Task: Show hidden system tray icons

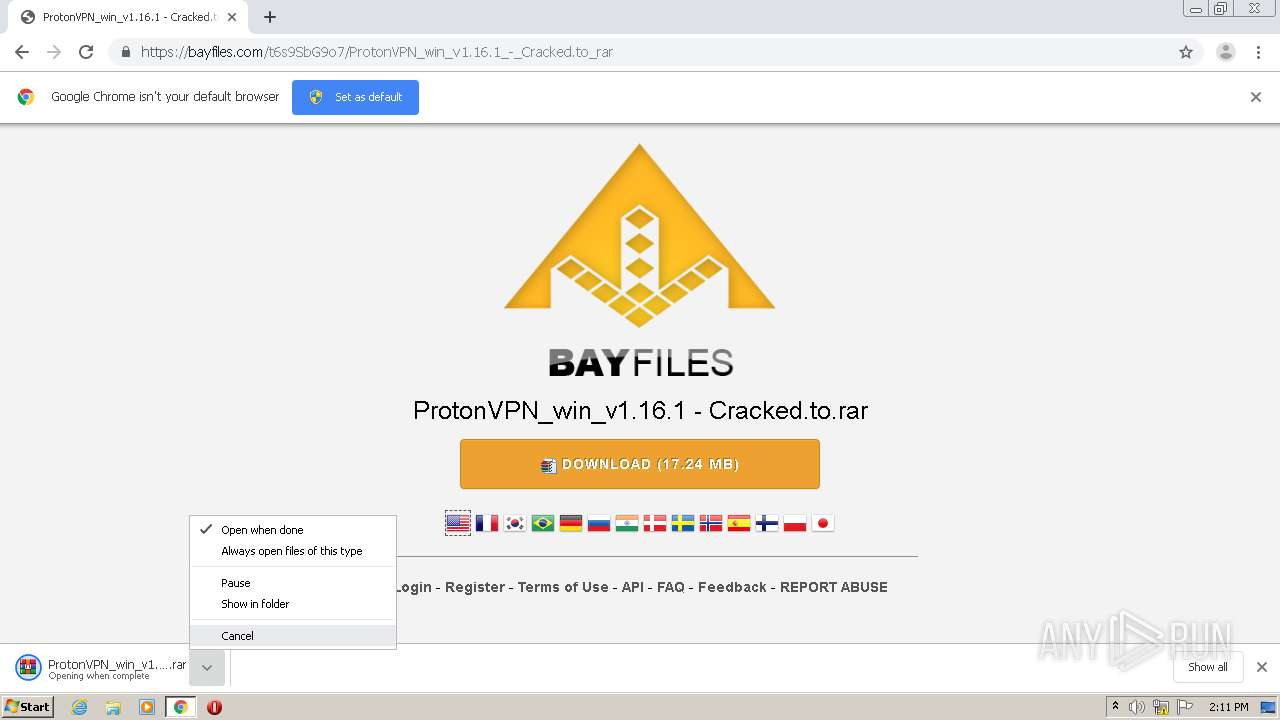Action: 1116,707
